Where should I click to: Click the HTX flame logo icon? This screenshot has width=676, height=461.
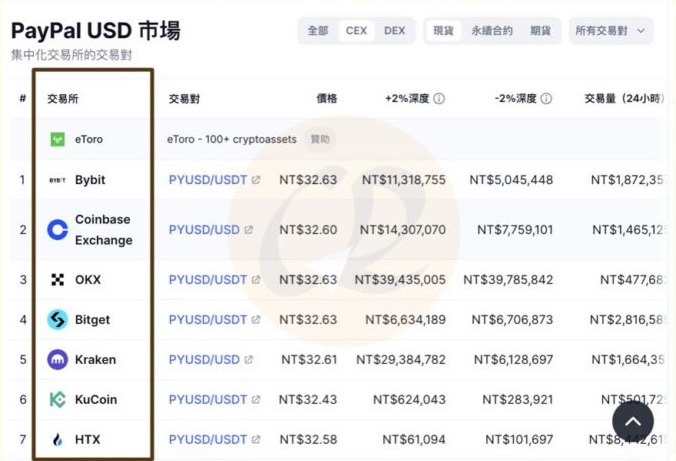(x=57, y=439)
